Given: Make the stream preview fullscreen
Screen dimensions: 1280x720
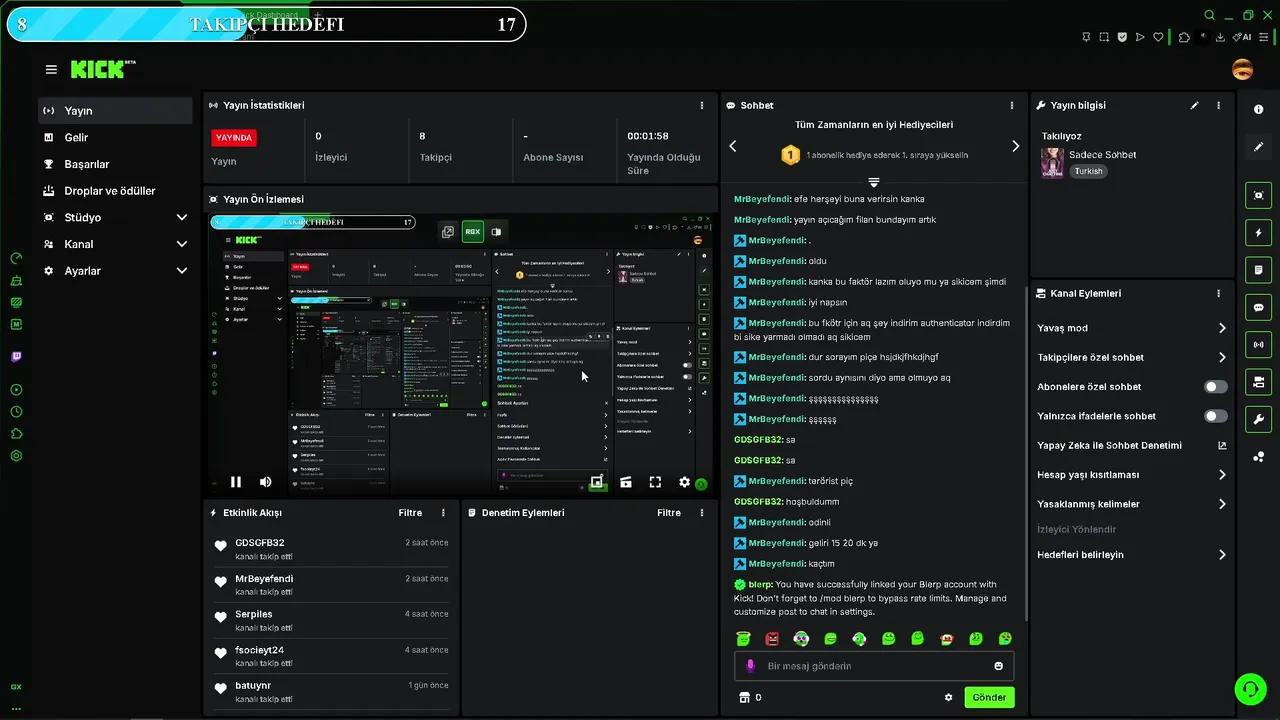Looking at the screenshot, I should click(655, 482).
